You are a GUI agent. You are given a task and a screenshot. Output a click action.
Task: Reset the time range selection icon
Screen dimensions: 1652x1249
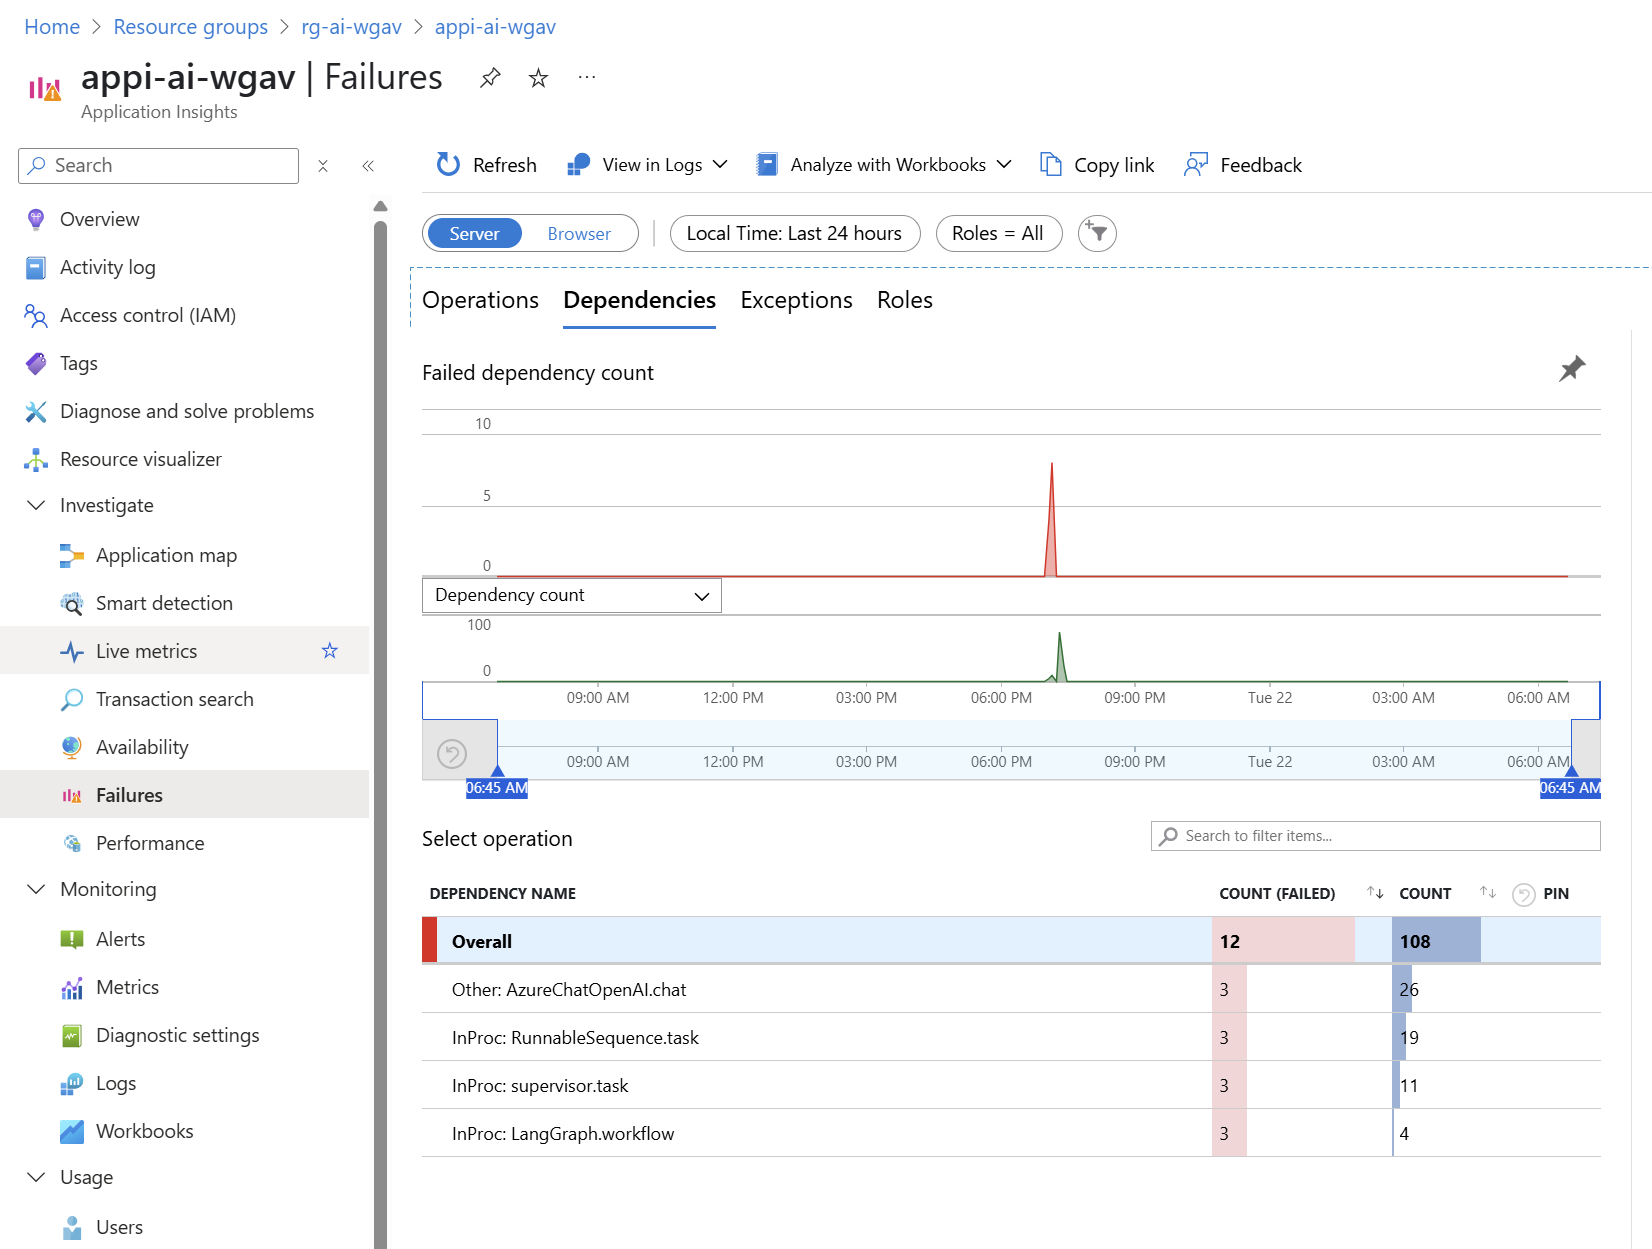(452, 753)
